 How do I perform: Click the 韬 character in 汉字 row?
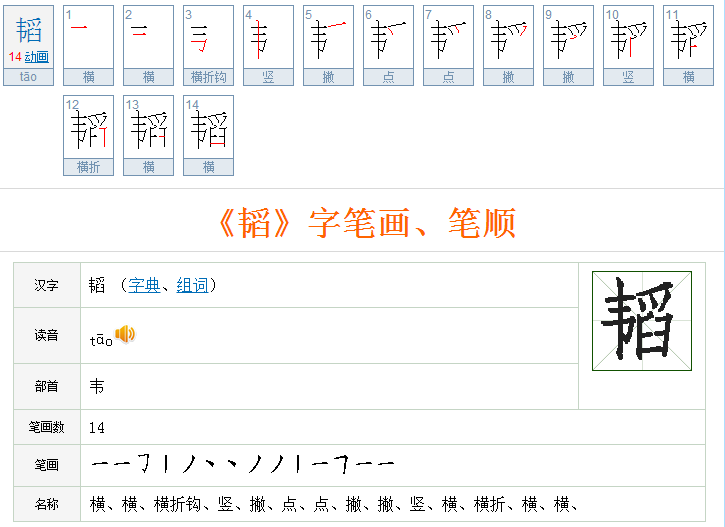[x=97, y=285]
